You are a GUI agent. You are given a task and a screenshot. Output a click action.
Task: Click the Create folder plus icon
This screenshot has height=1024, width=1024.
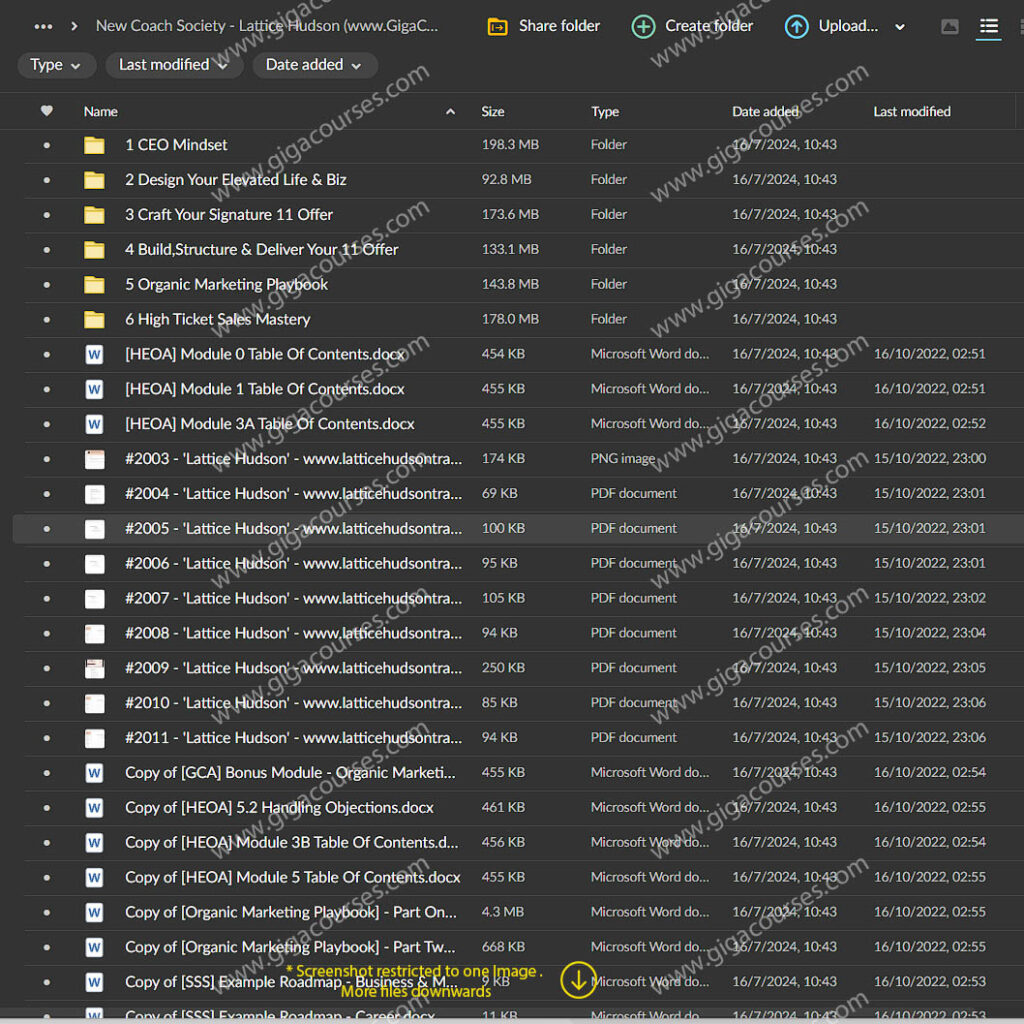pos(644,27)
